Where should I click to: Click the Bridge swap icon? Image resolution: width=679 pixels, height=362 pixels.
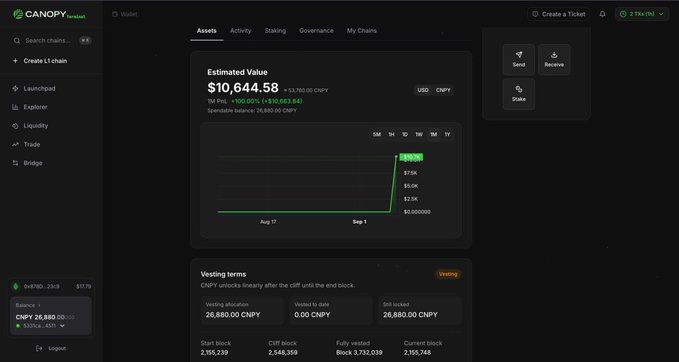click(x=16, y=163)
